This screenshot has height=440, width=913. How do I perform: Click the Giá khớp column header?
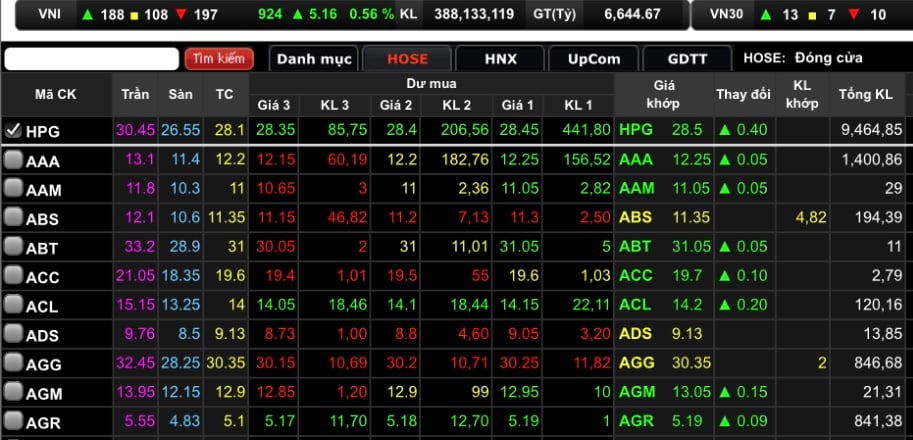pyautogui.click(x=664, y=94)
